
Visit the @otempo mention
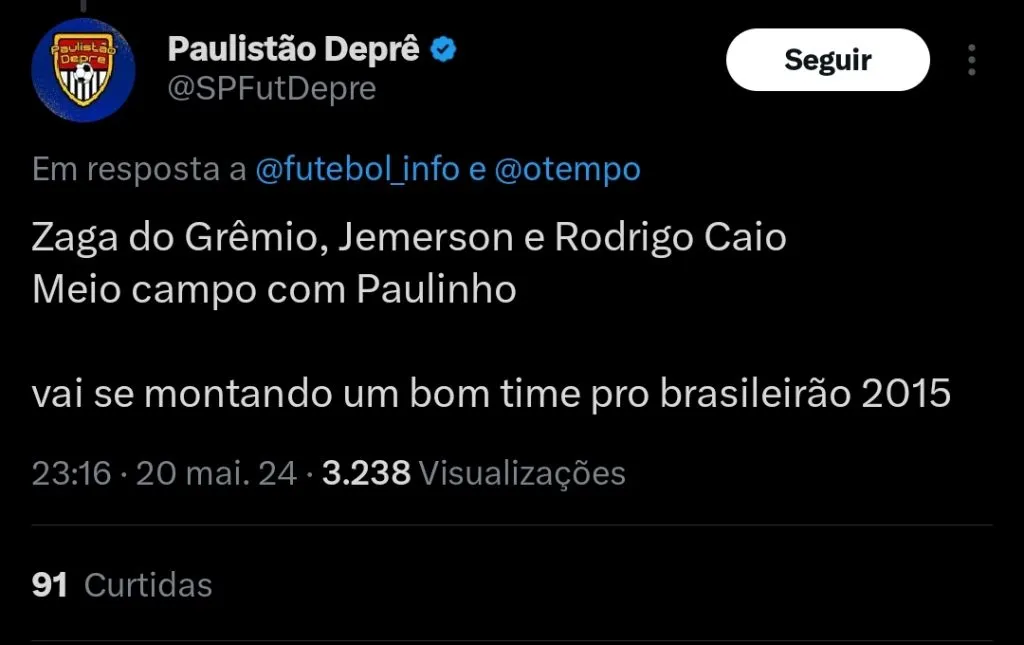point(568,170)
